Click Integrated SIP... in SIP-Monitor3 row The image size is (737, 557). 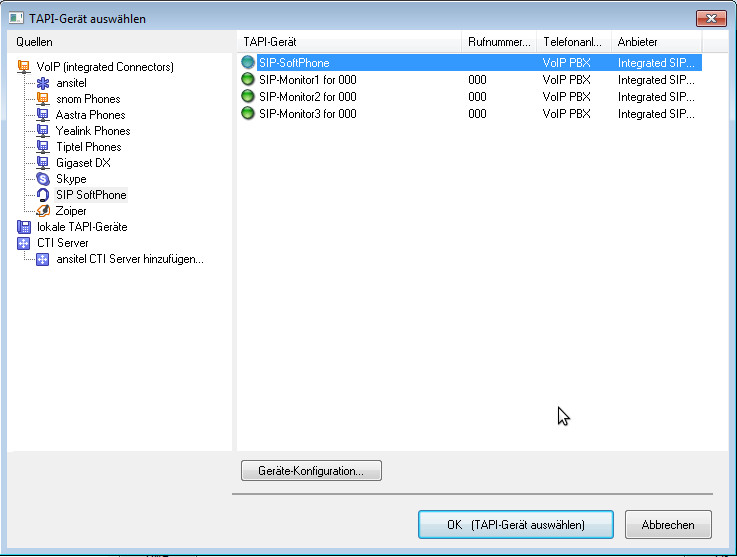(x=656, y=114)
